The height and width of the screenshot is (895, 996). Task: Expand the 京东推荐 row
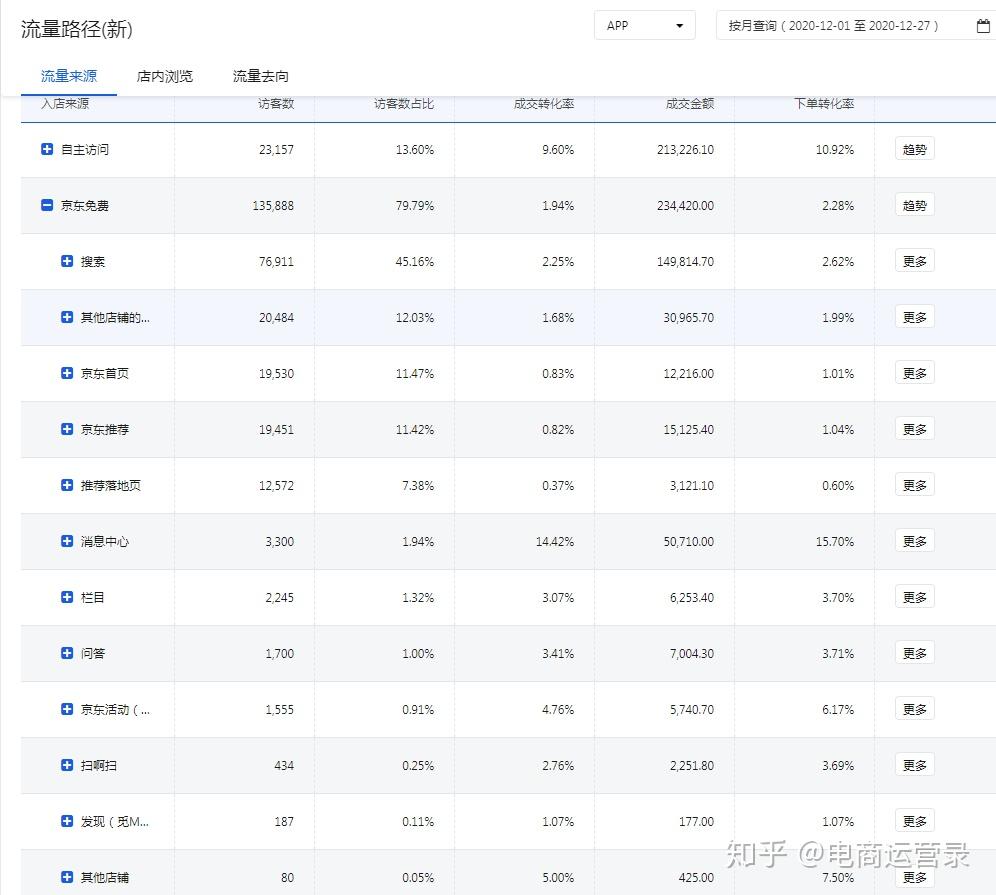67,429
